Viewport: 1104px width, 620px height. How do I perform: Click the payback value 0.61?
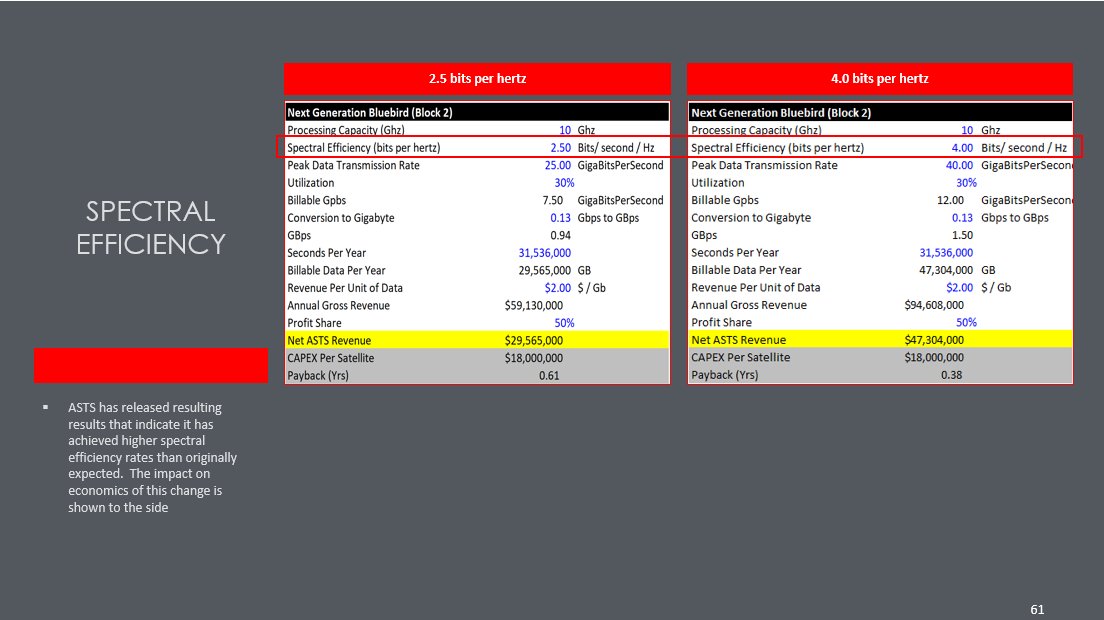[549, 376]
